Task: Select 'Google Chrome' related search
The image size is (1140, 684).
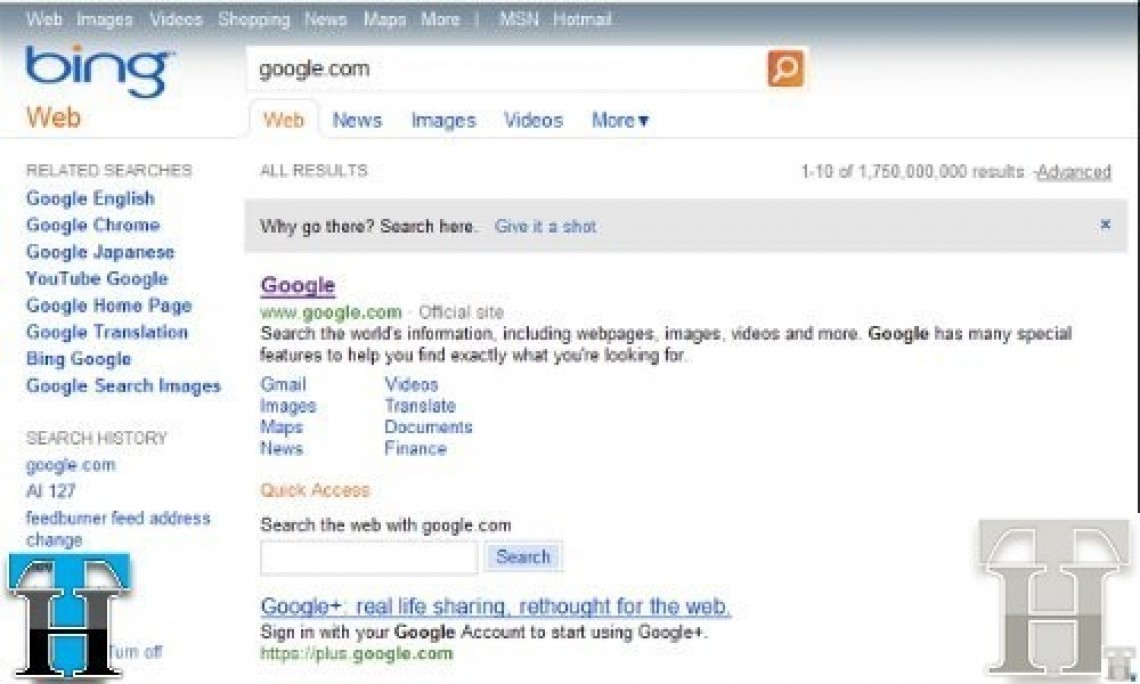Action: pos(93,225)
